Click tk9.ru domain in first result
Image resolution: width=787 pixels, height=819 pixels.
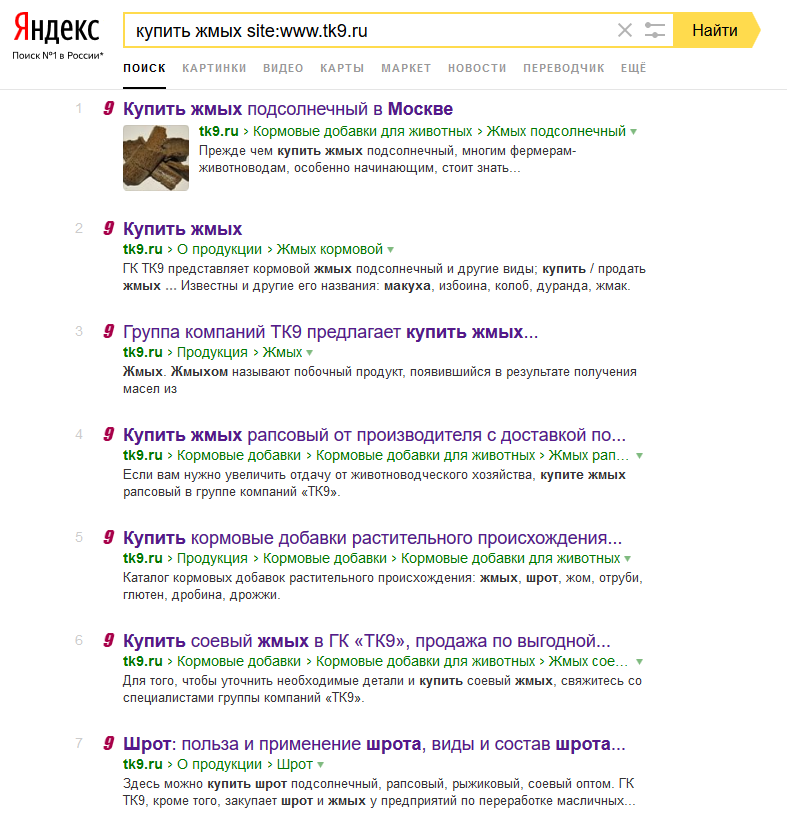tap(218, 131)
